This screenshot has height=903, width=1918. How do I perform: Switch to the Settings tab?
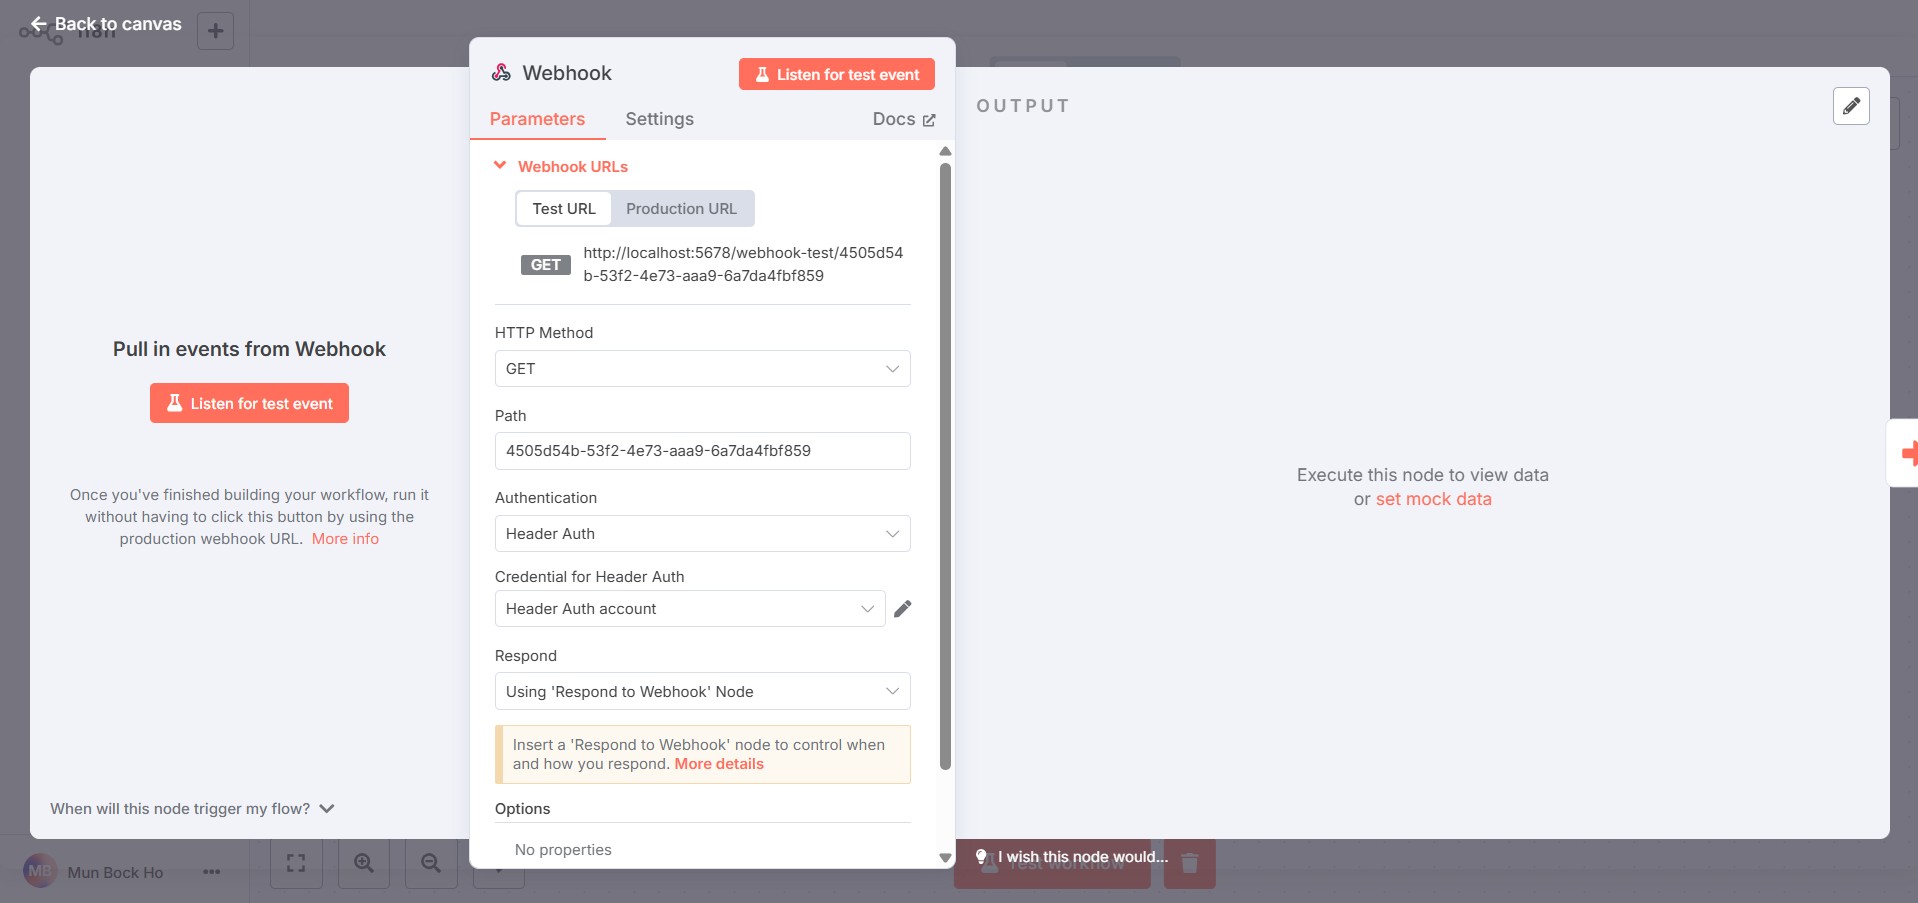659,119
